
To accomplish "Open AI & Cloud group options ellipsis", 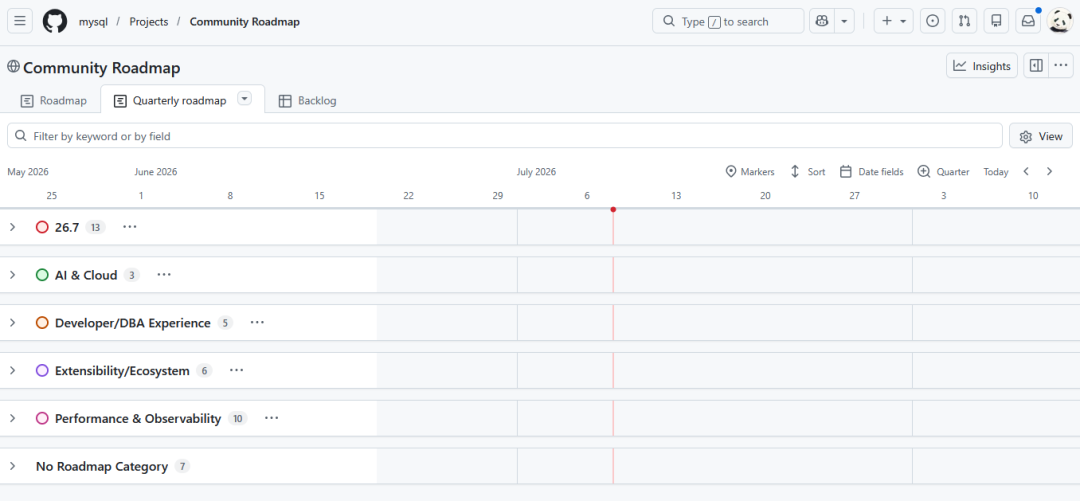I will pyautogui.click(x=163, y=274).
